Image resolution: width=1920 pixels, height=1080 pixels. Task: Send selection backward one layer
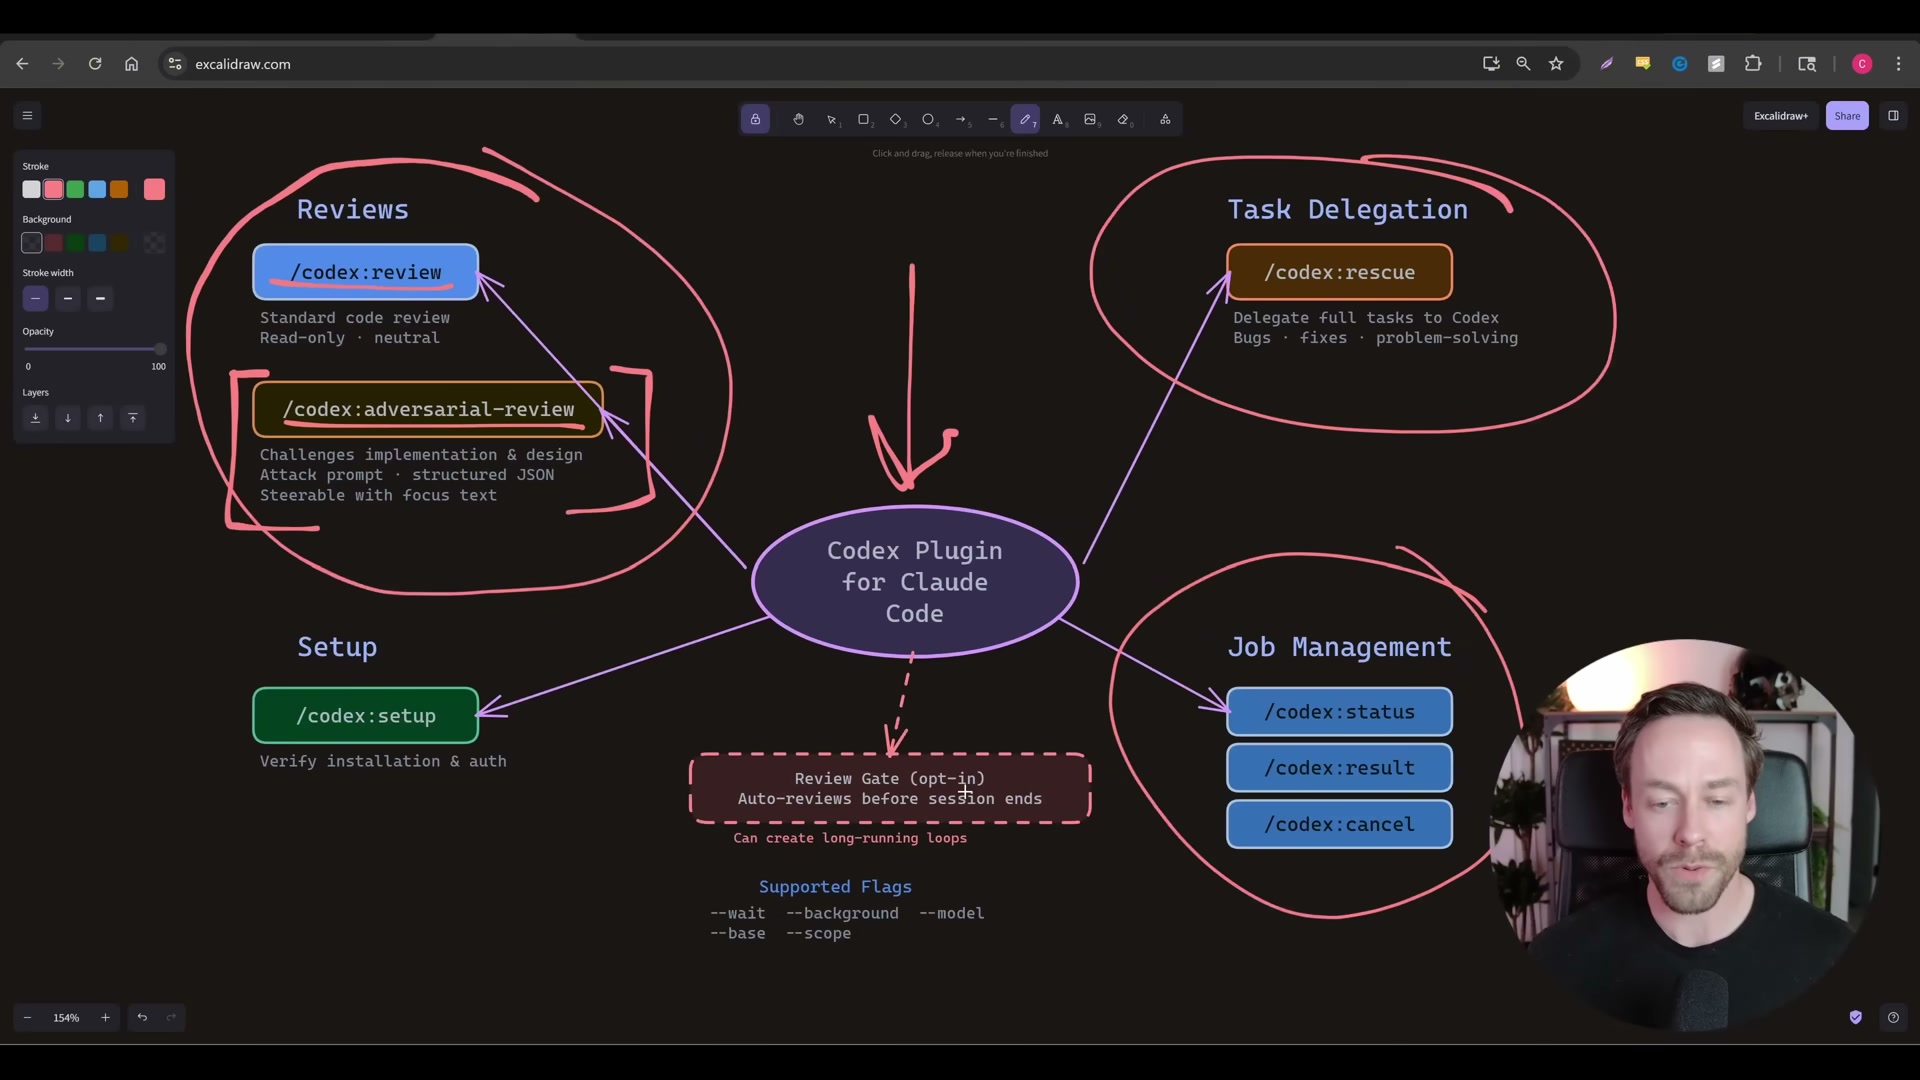click(x=68, y=418)
